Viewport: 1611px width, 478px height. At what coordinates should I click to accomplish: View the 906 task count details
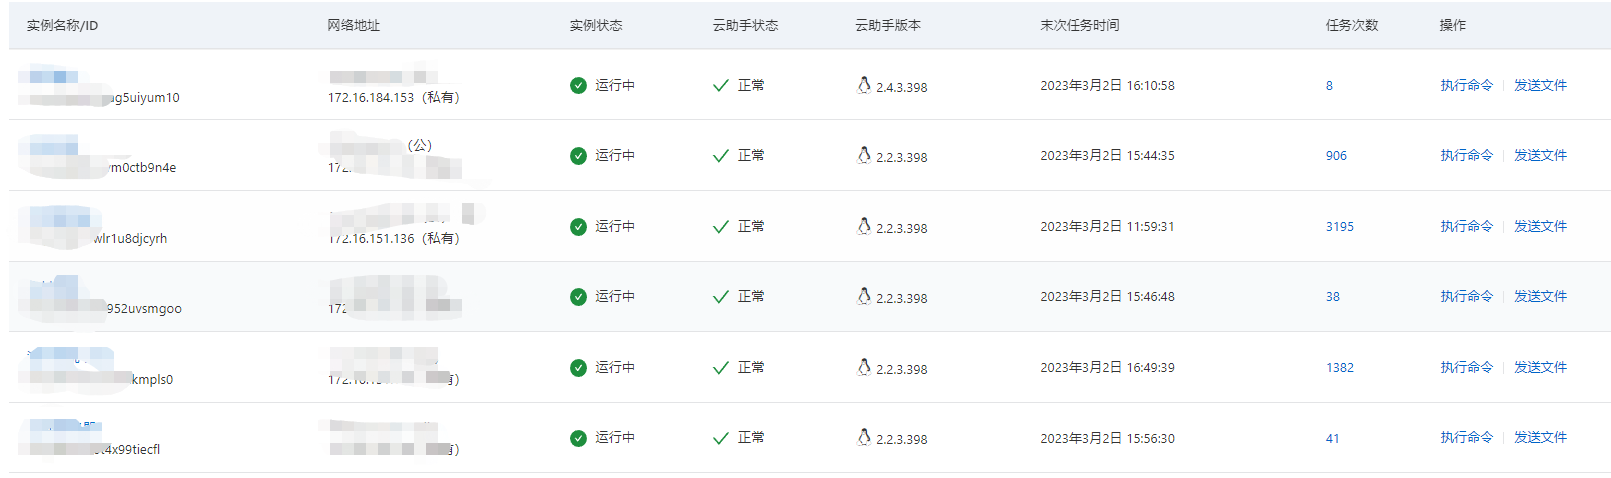pos(1336,156)
